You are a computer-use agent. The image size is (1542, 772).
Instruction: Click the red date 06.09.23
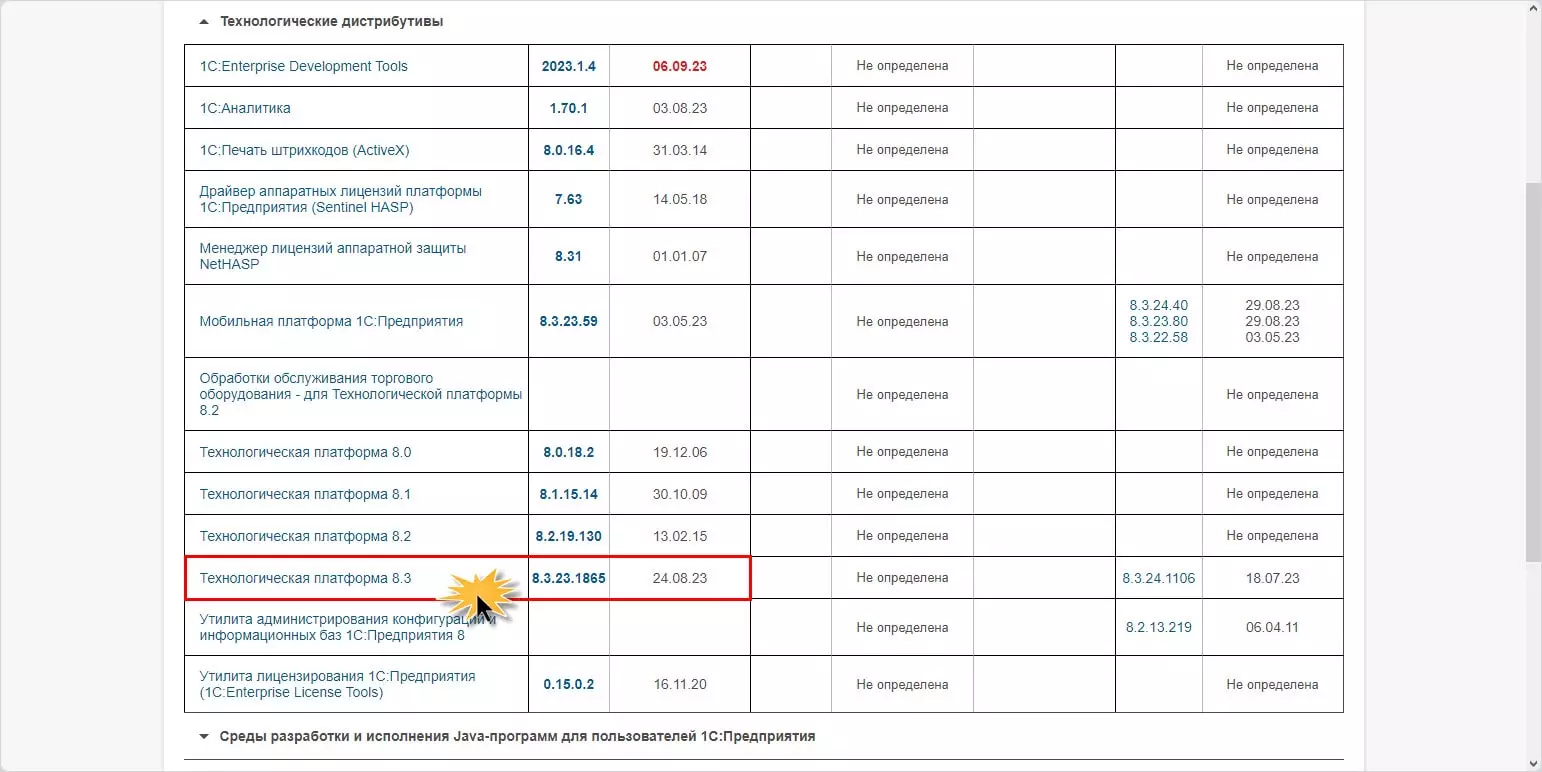click(x=680, y=66)
